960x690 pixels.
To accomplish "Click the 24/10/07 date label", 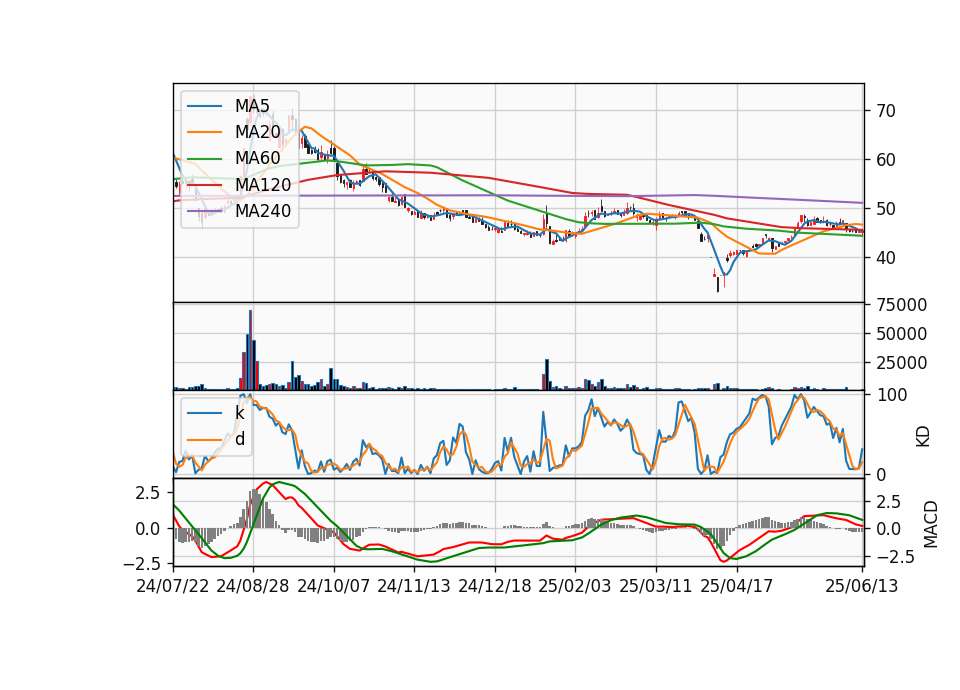I will coord(334,586).
